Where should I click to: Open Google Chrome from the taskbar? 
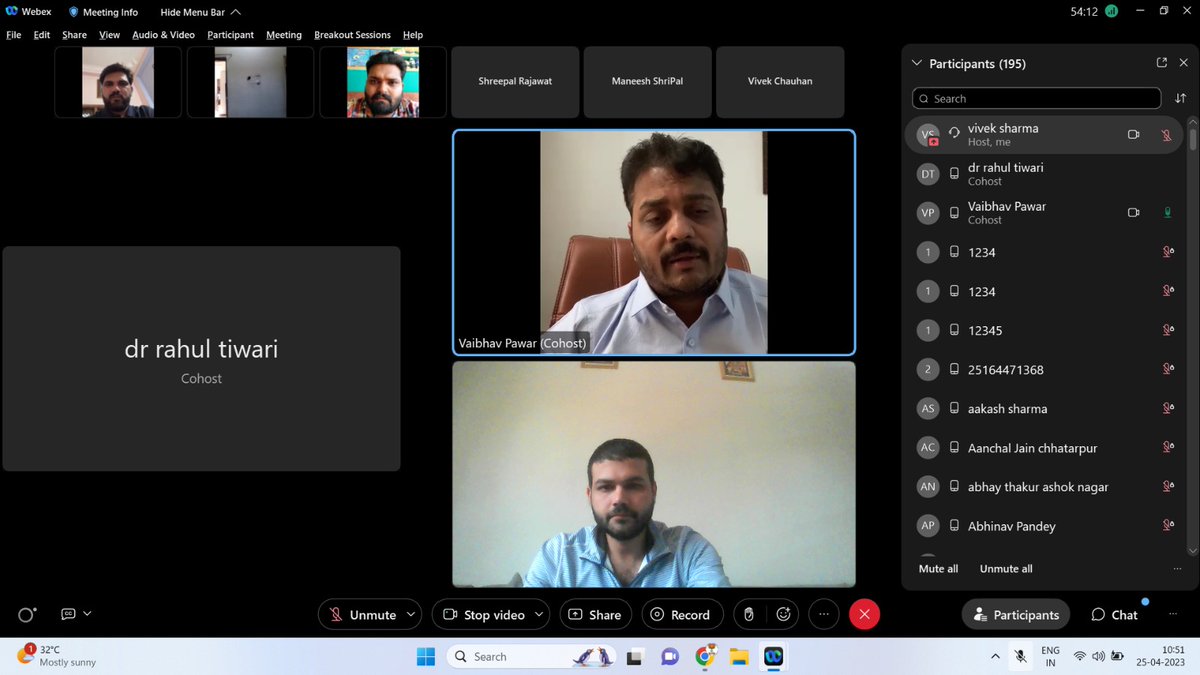click(705, 657)
